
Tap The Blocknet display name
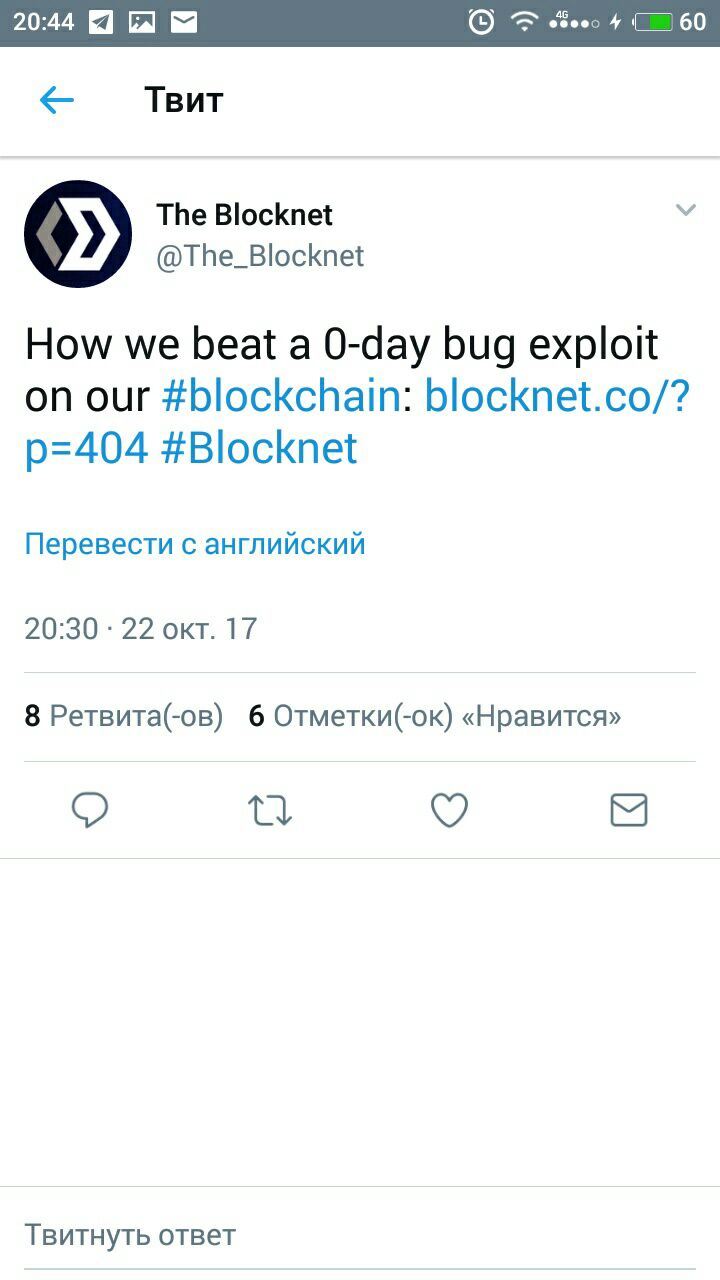(244, 214)
